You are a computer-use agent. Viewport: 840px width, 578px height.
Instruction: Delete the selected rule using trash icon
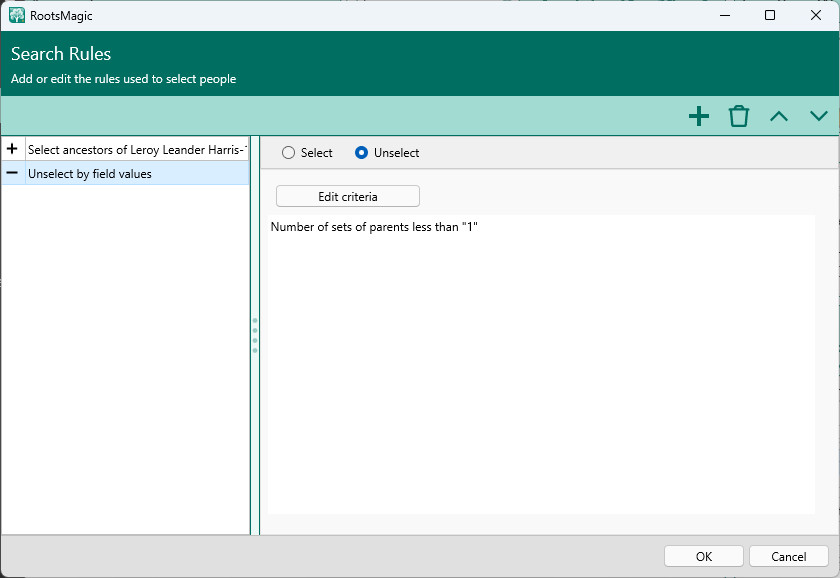click(x=739, y=116)
